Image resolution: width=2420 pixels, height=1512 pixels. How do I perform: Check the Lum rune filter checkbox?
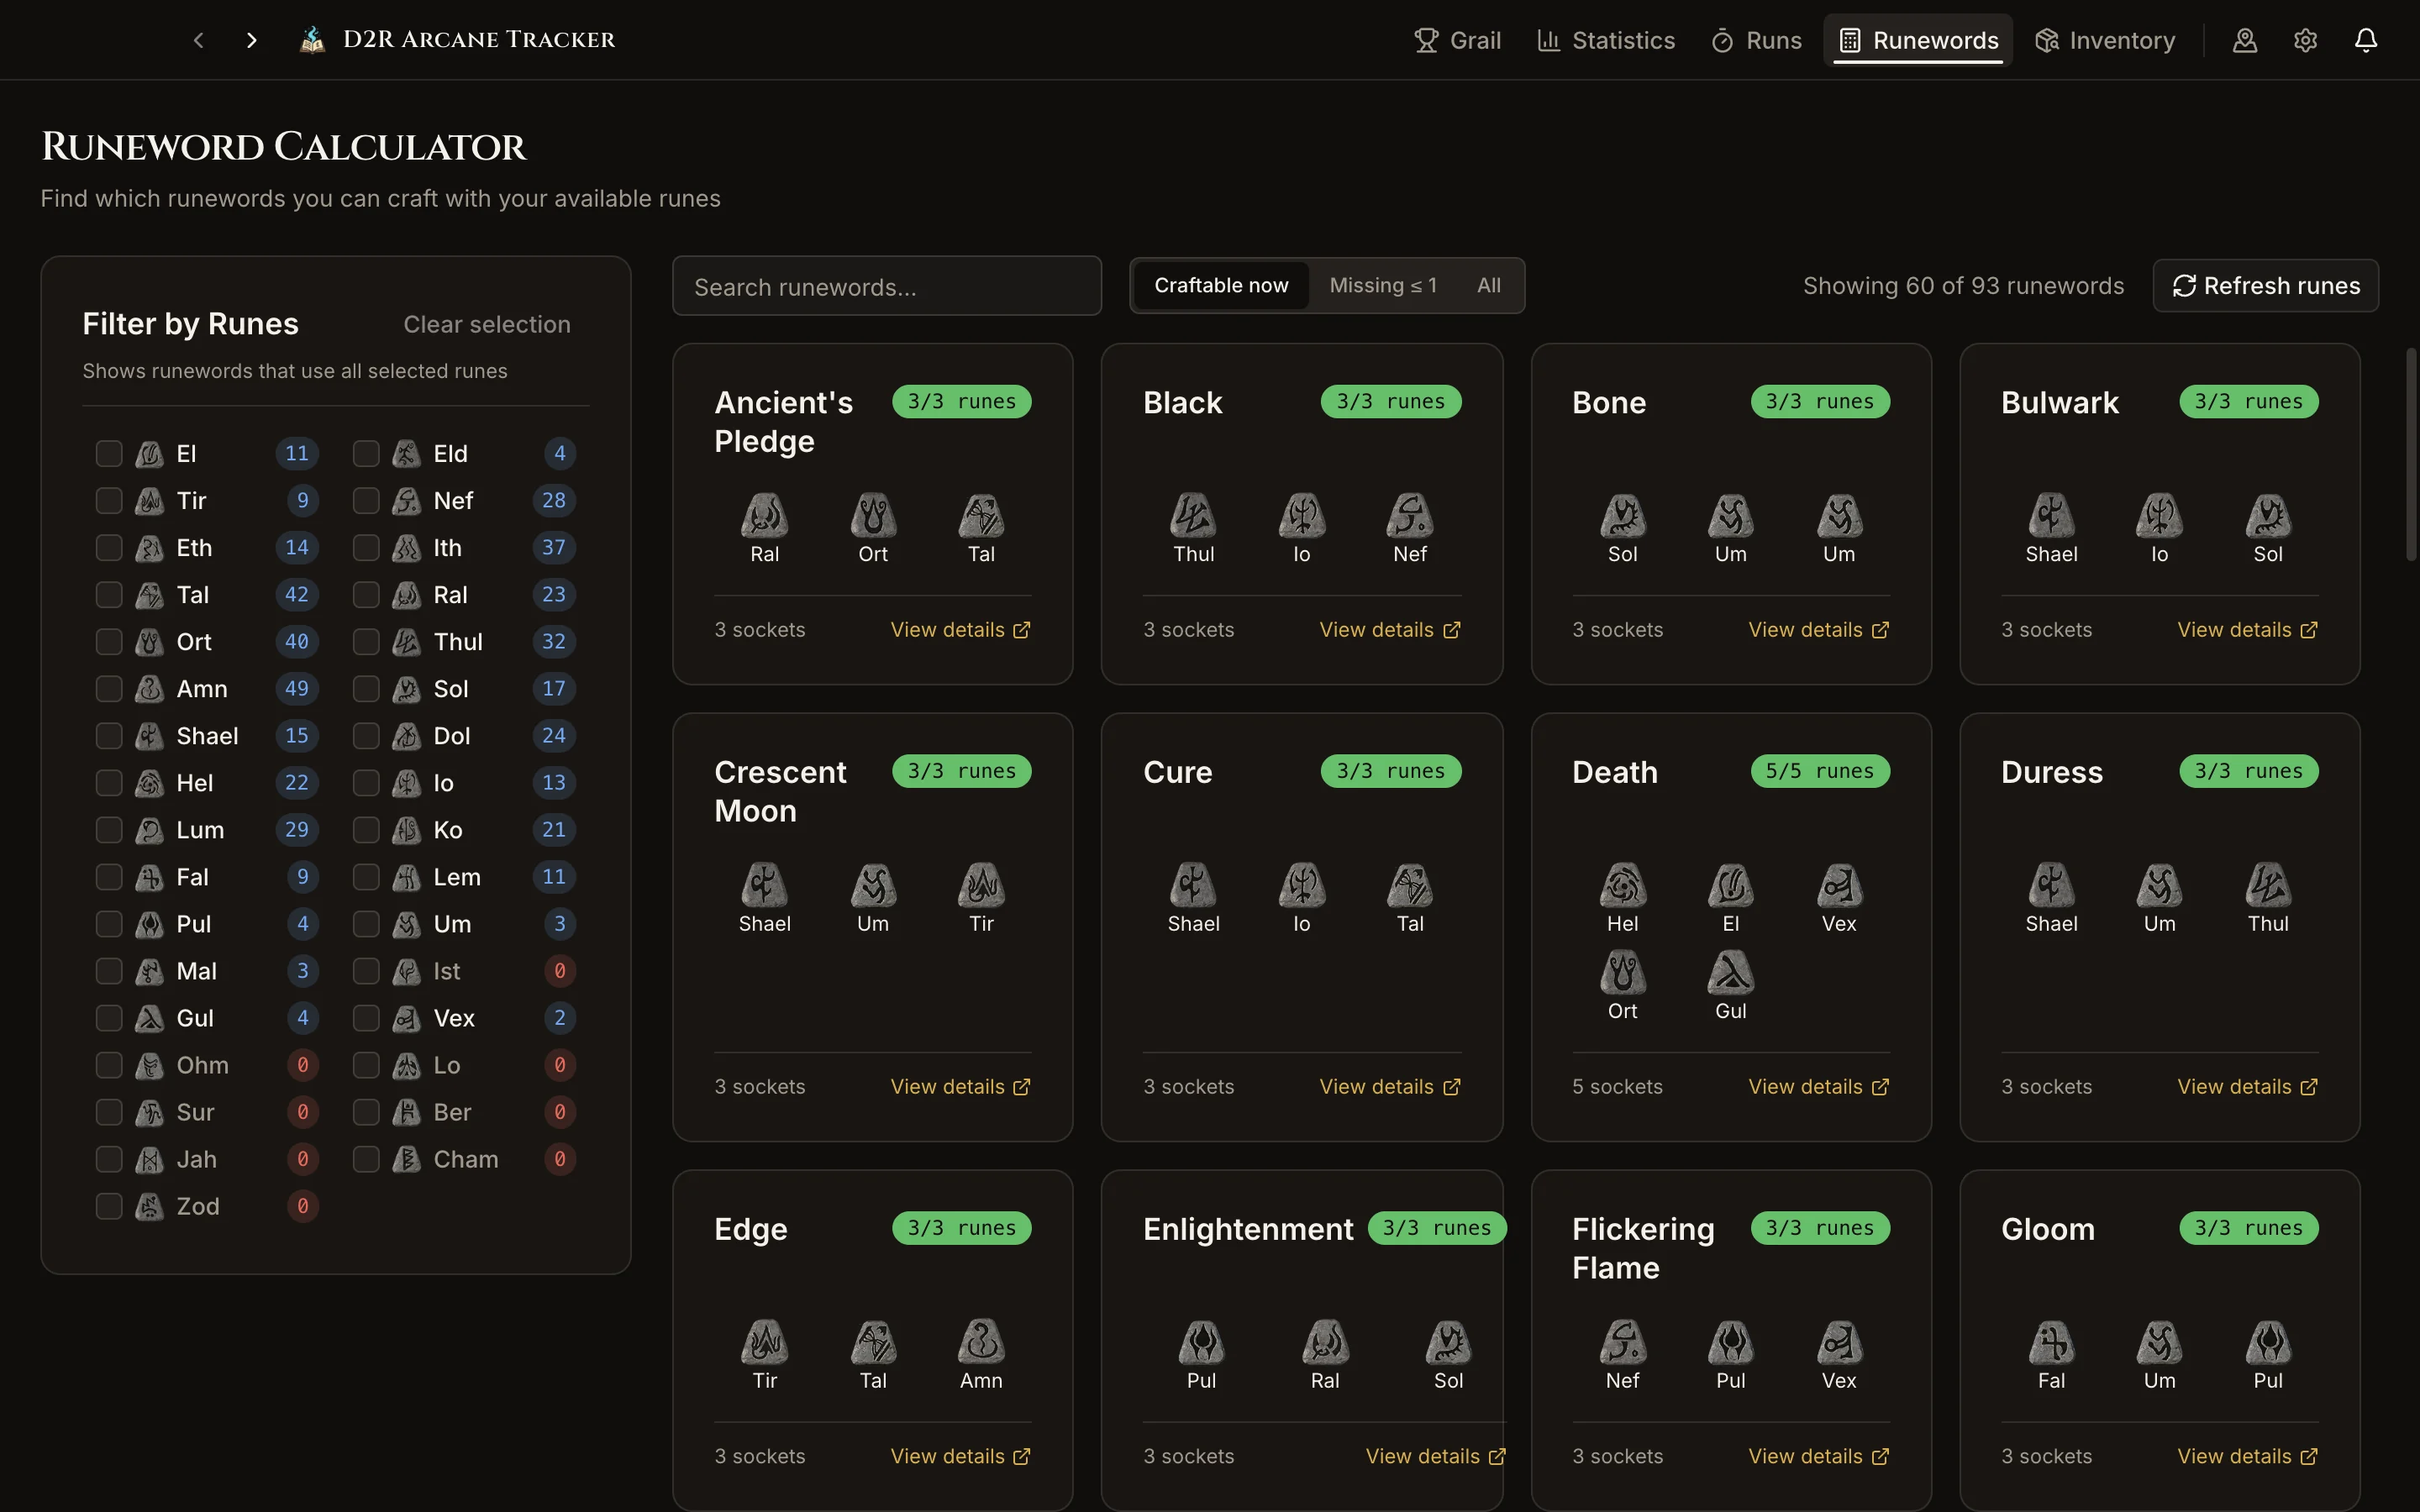(x=109, y=830)
